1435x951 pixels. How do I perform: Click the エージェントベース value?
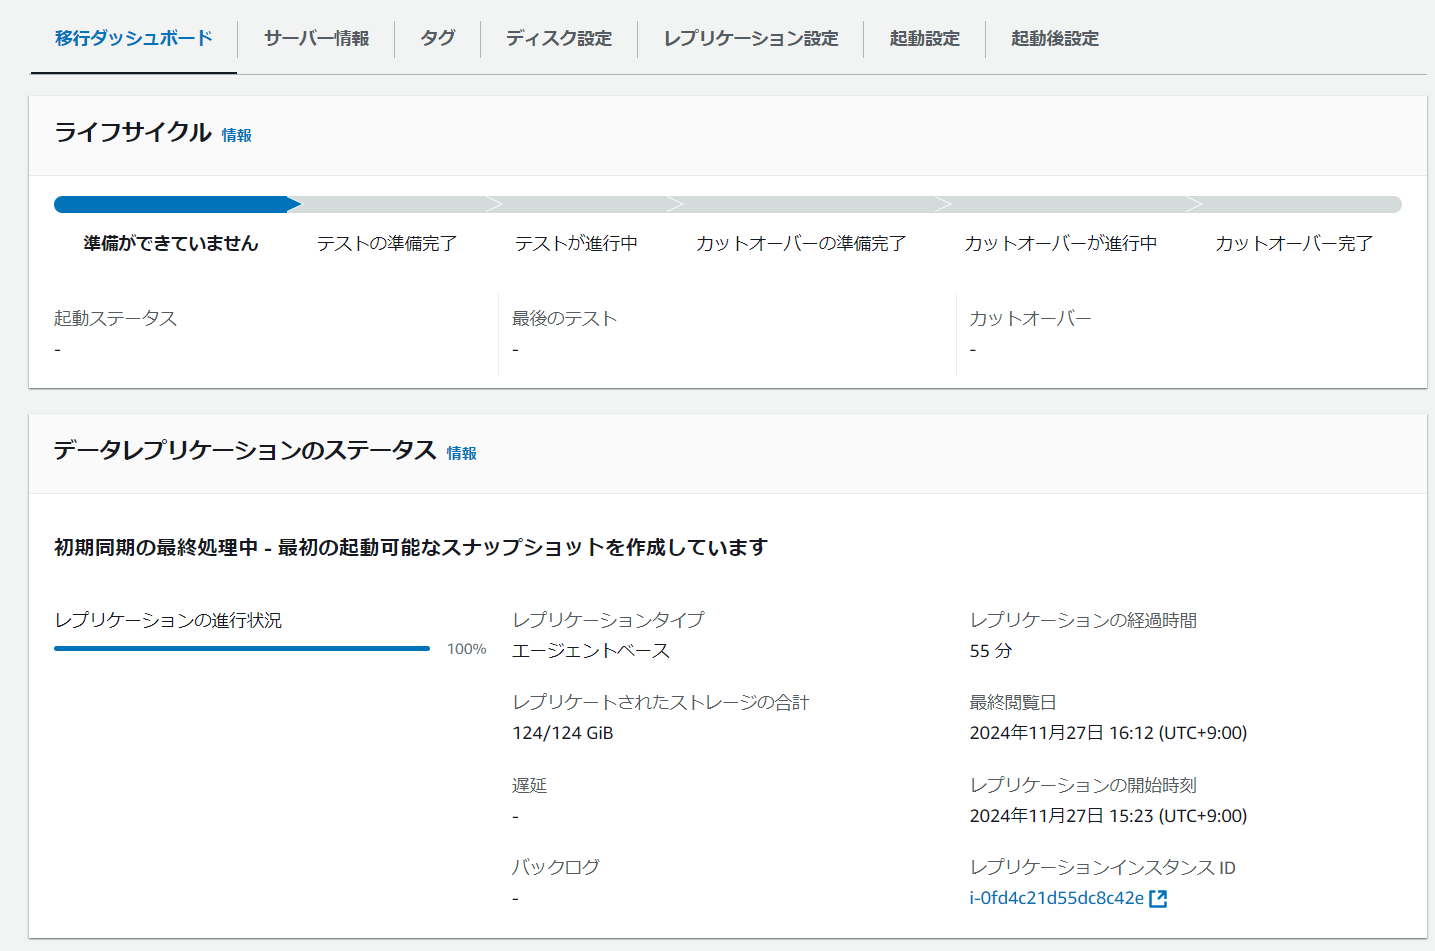591,651
